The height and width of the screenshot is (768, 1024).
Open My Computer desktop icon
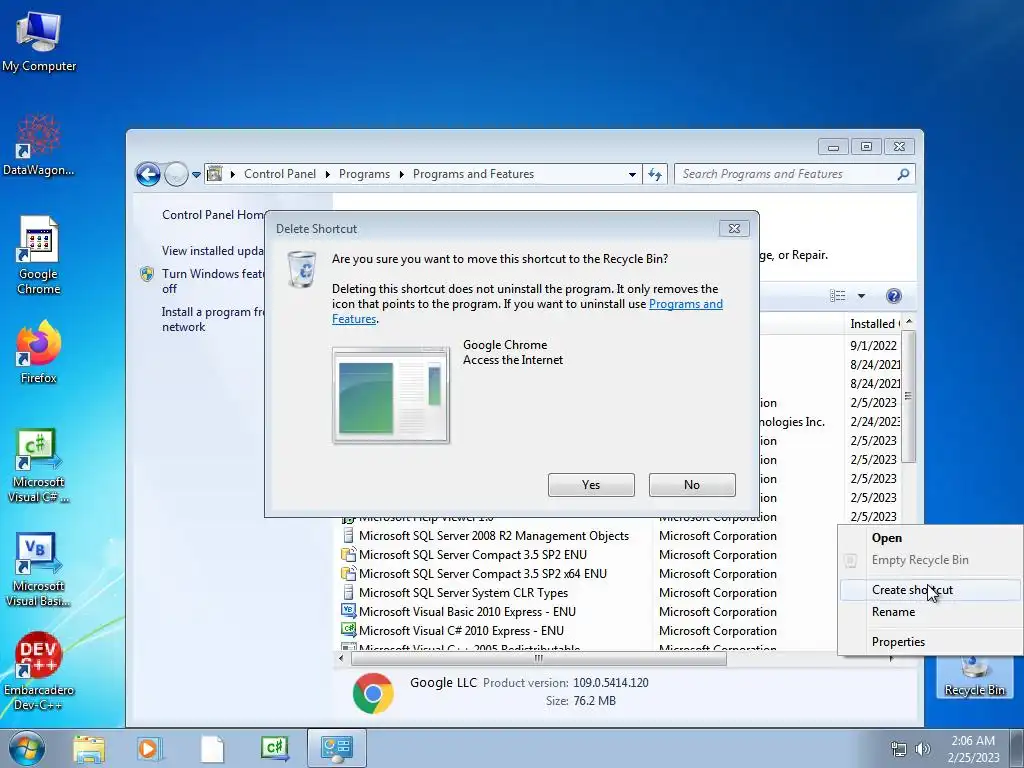coord(39,42)
